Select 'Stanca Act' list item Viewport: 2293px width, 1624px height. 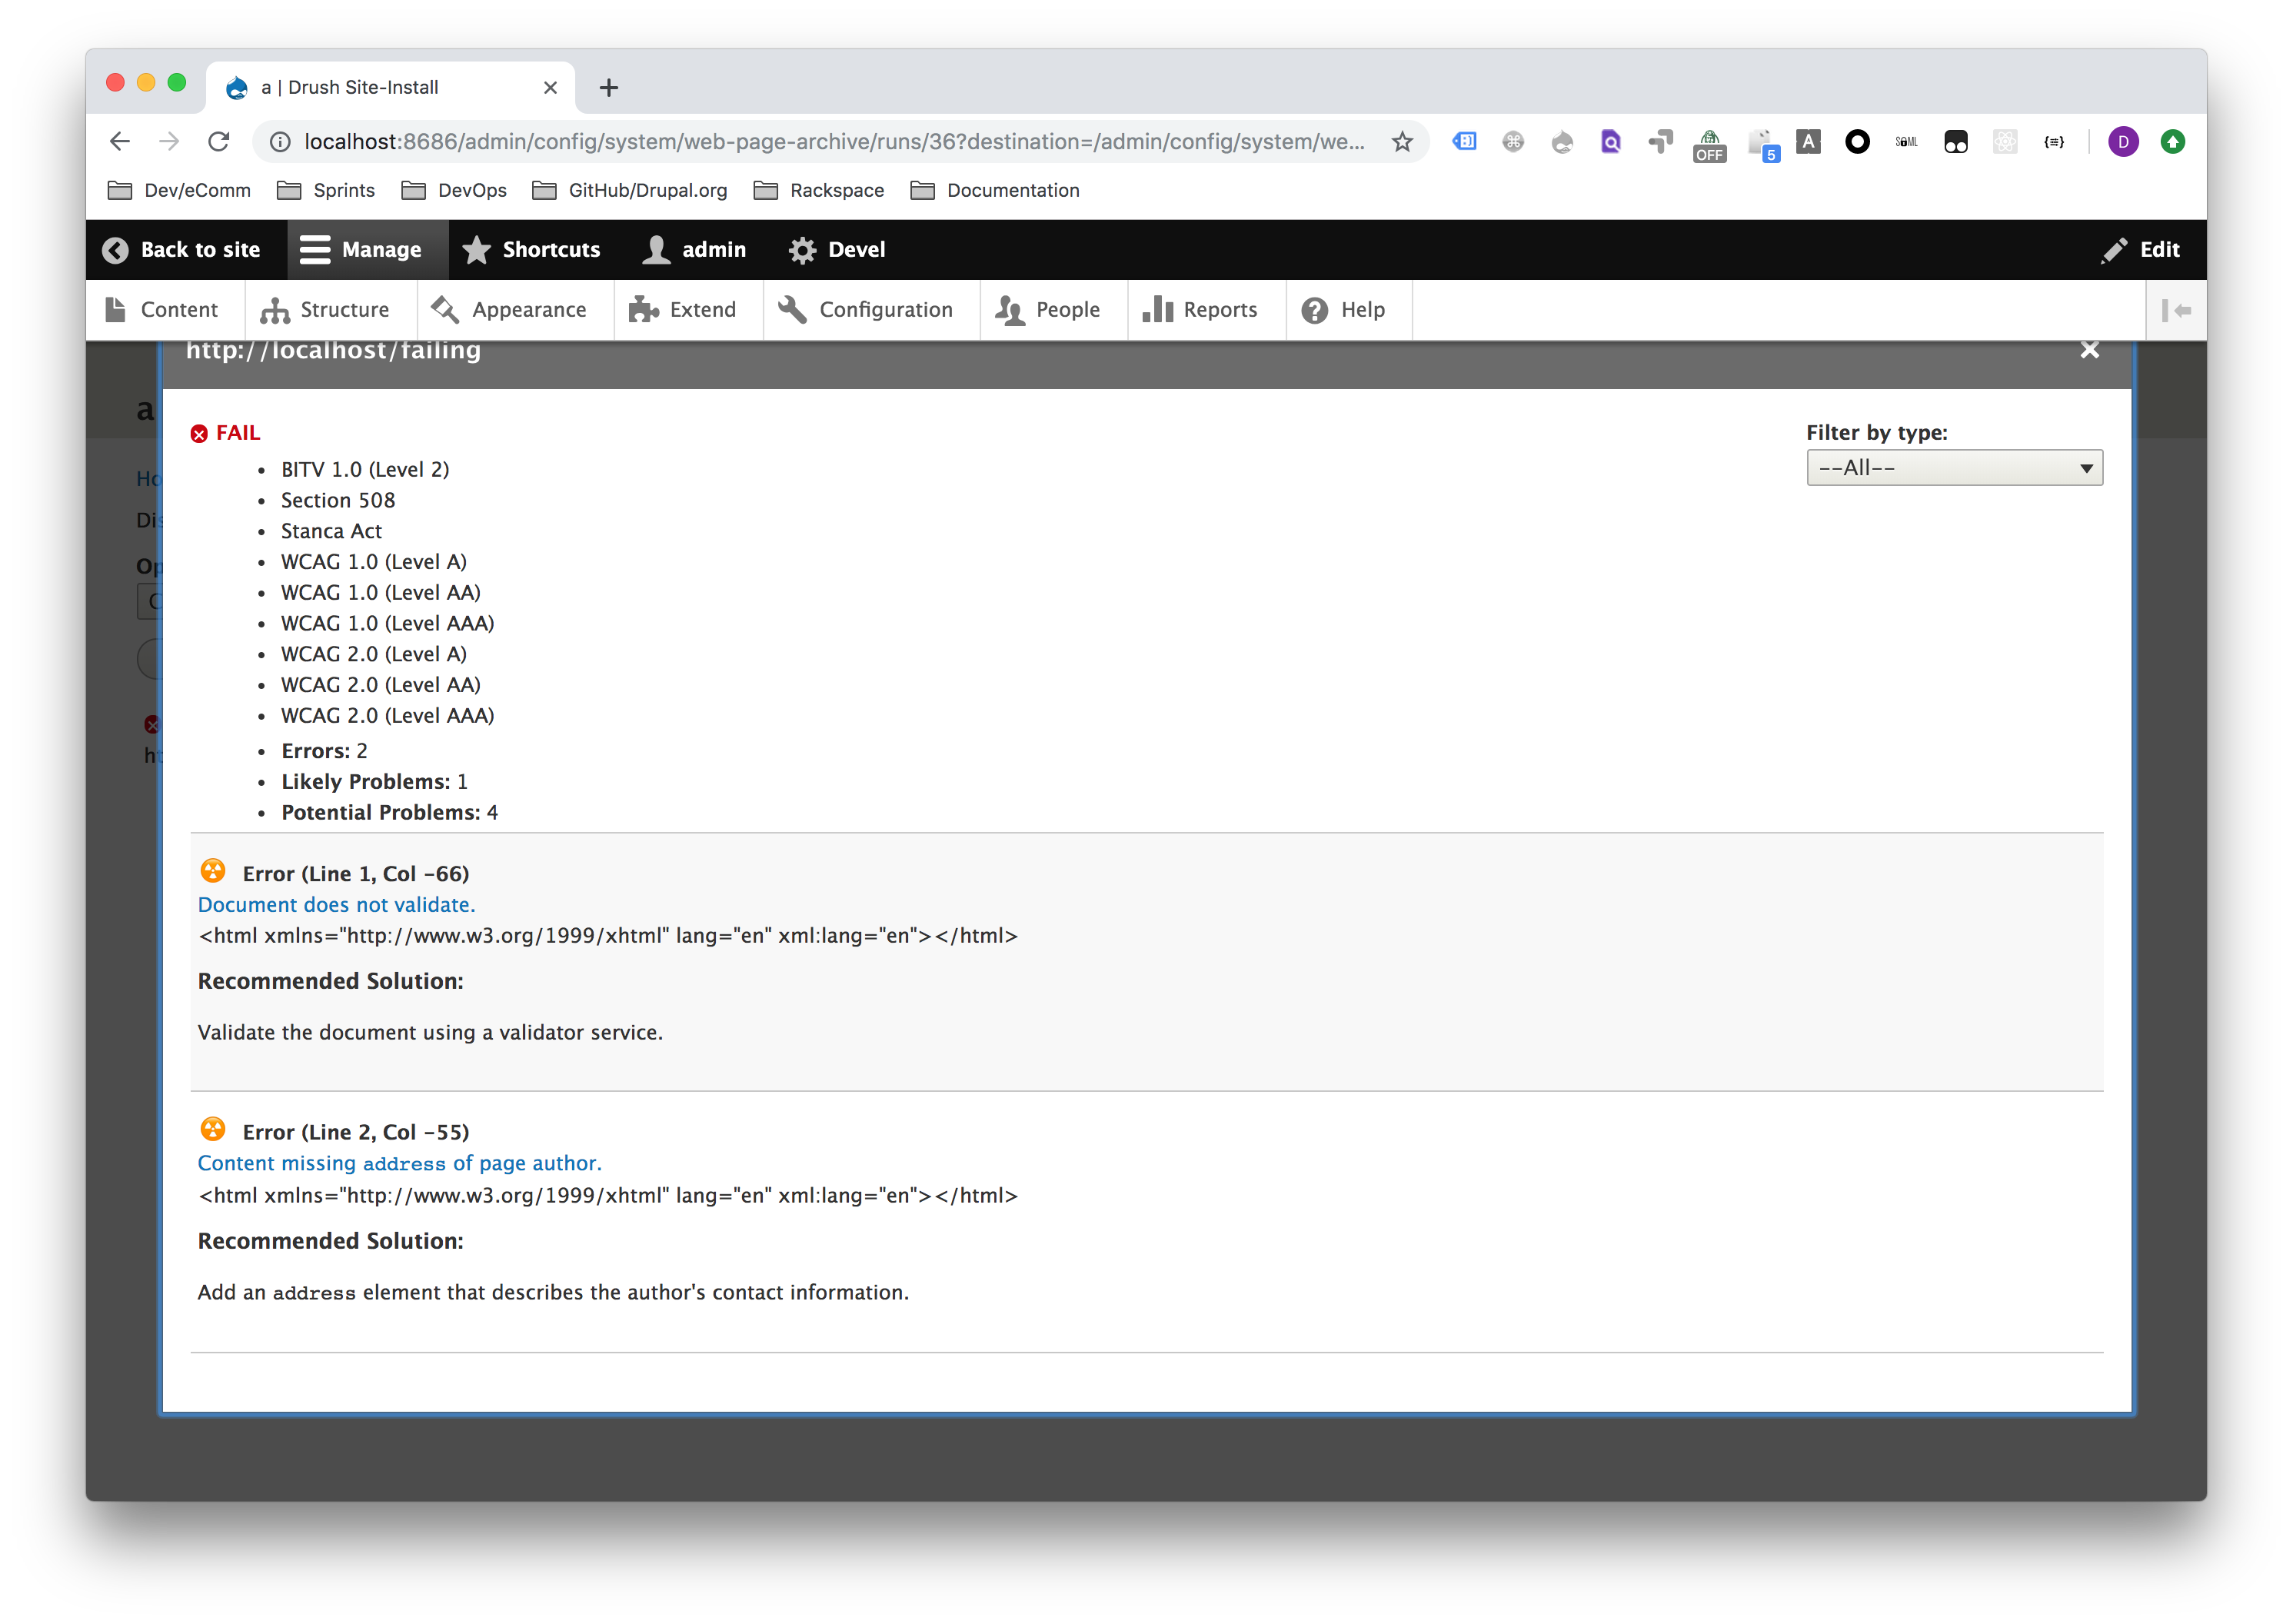click(x=331, y=531)
